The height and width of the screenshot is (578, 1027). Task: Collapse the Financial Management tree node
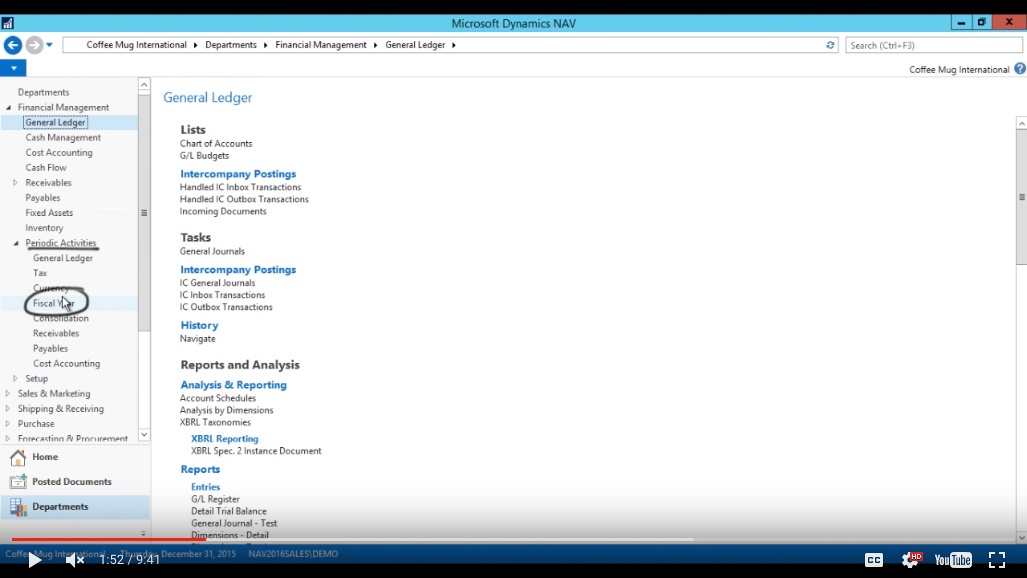pos(9,107)
